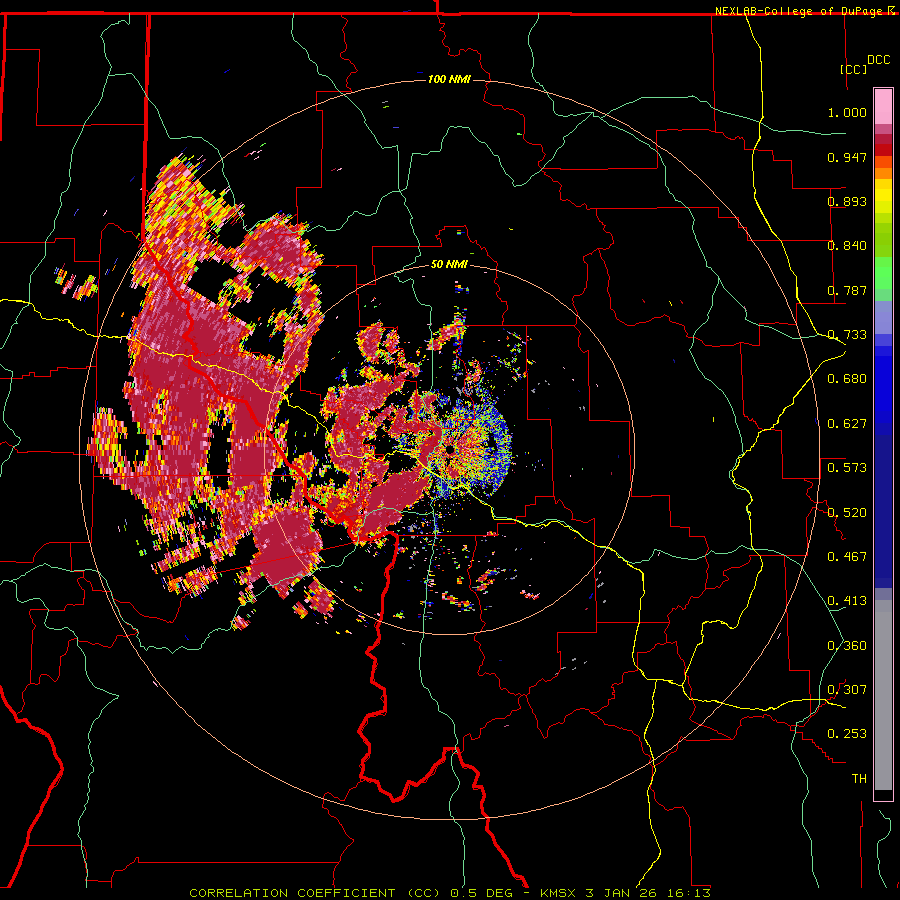The width and height of the screenshot is (900, 900).
Task: Click the 3 JAN 26 date in the caption
Action: [x=622, y=893]
